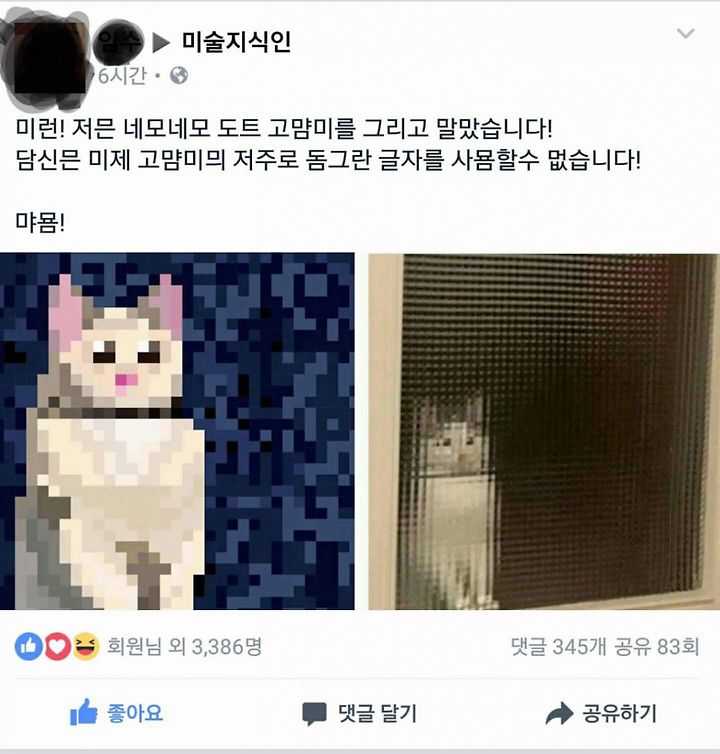Click the share arrow icon
Screen dimensions: 720x754
pos(559,713)
